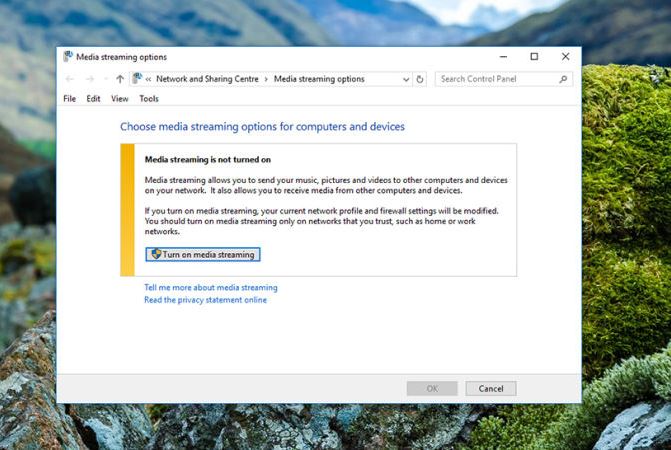Screen dimensions: 671x450
Task: Expand the double-chevron before Network and Sharing Centre
Action: (x=149, y=79)
